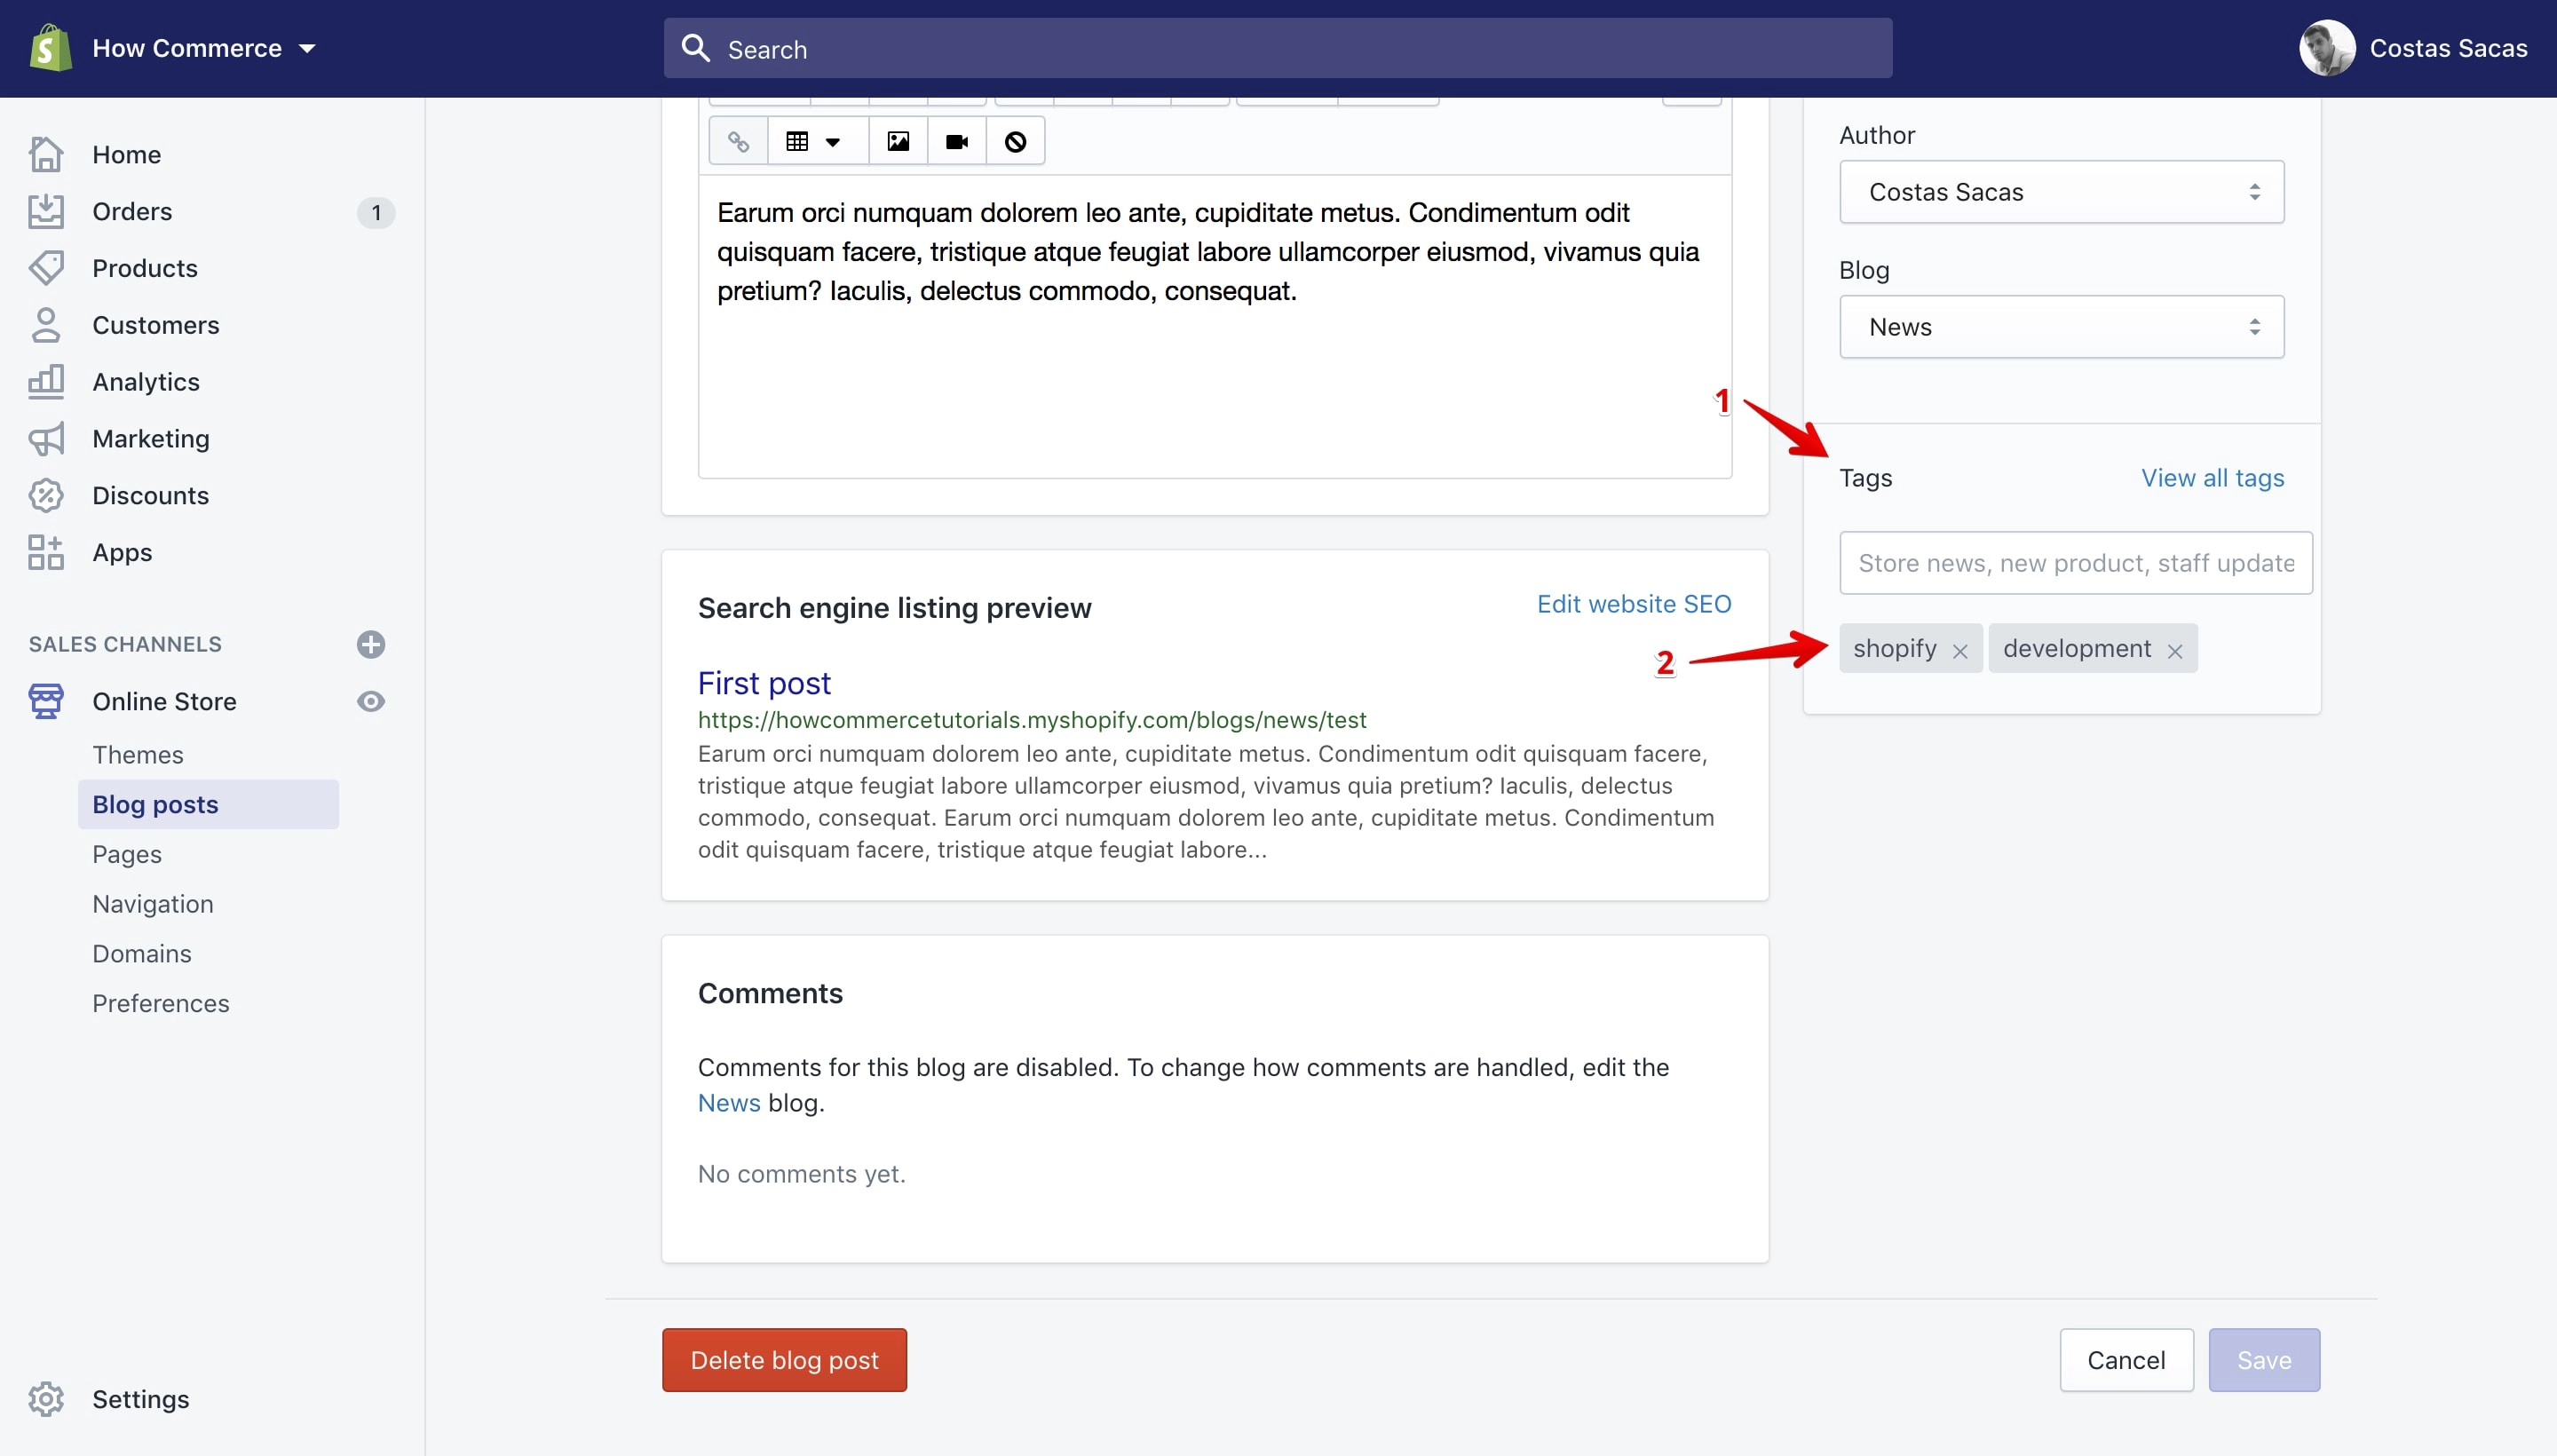Viewport: 2557px width, 1456px height.
Task: Click the Apps grid icon
Action: point(46,552)
